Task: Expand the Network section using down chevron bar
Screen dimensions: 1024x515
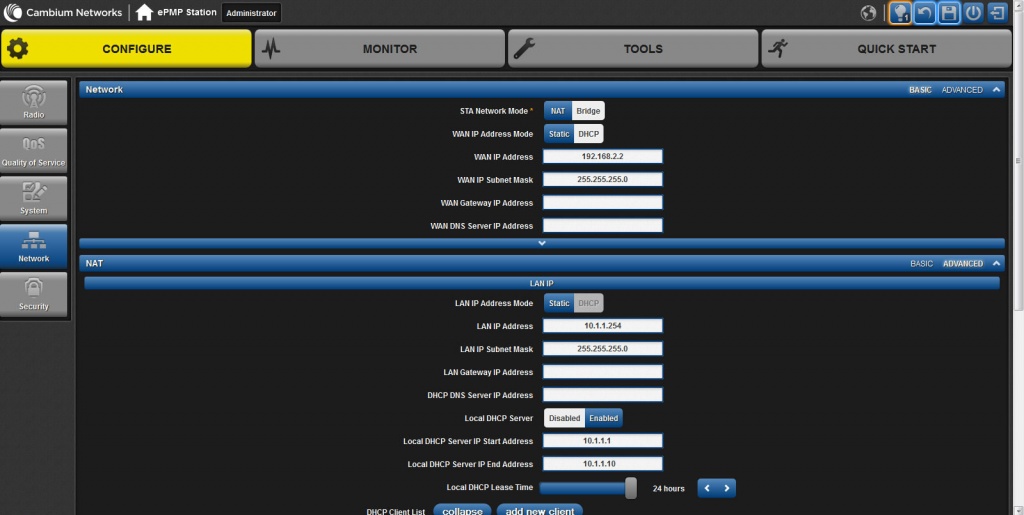Action: pos(542,243)
